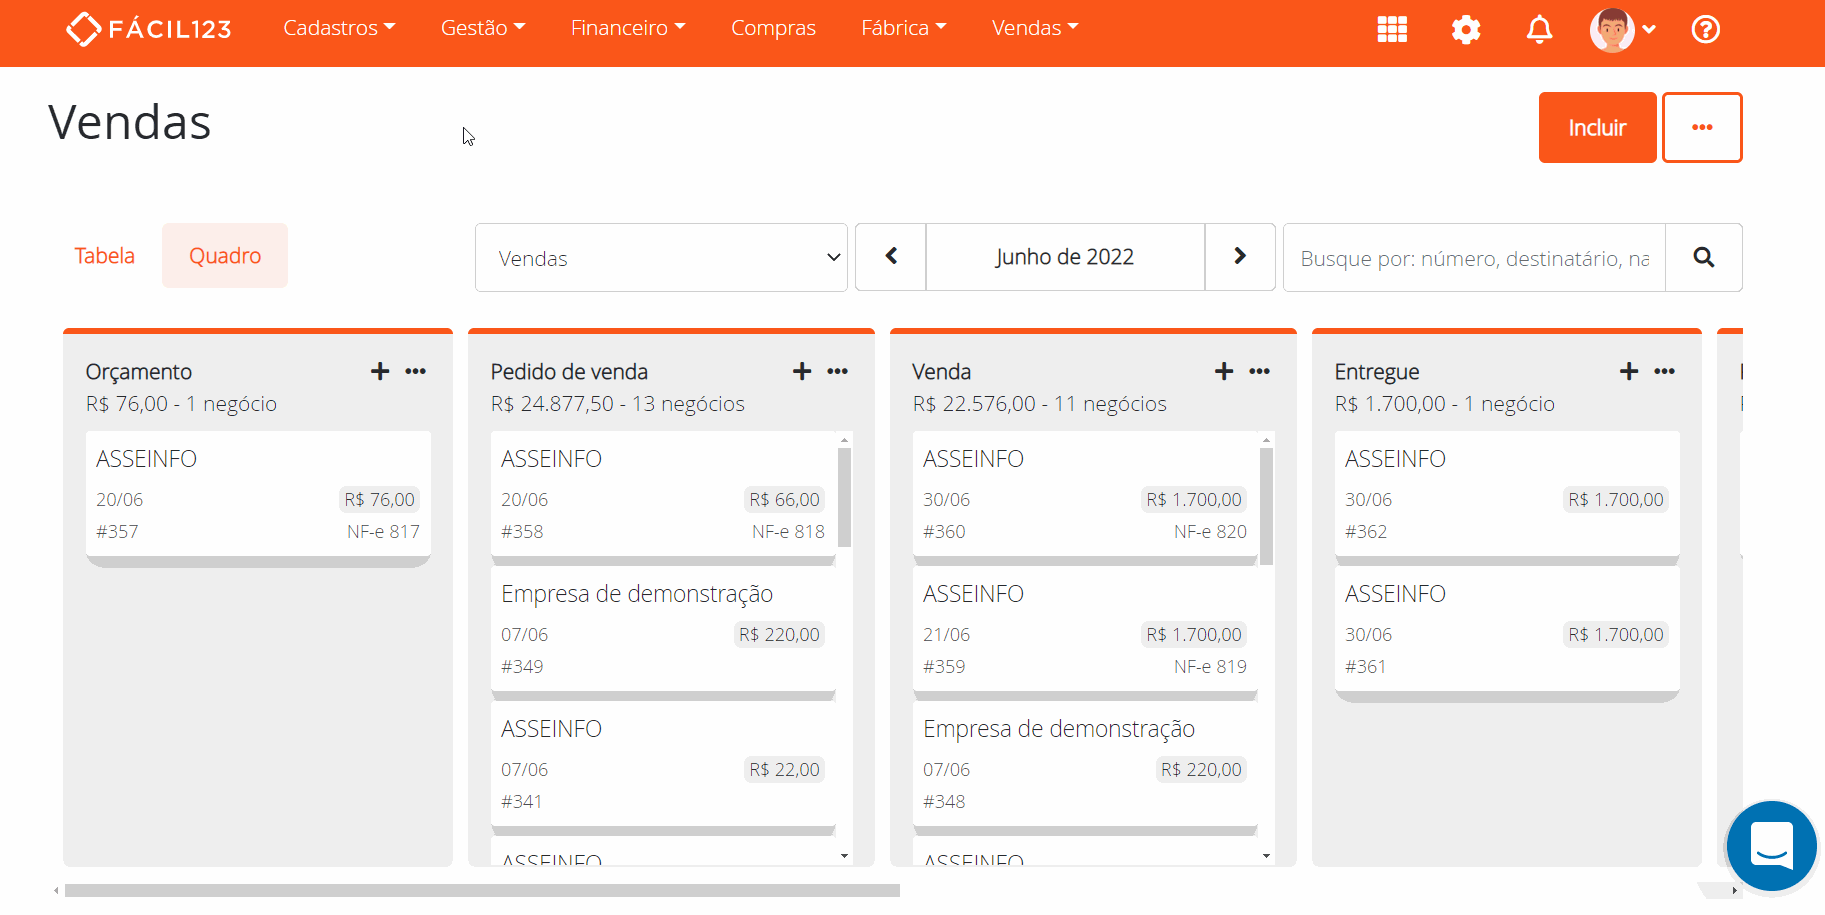Select the Quadro view mode

(x=224, y=255)
